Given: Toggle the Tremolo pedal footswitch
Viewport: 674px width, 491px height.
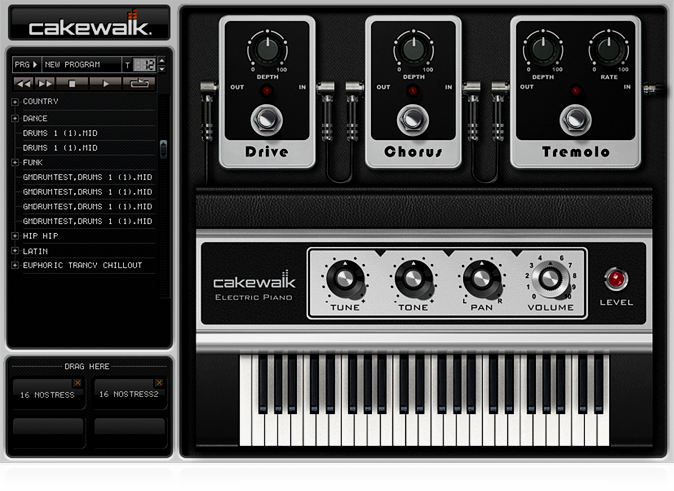Looking at the screenshot, I should [576, 119].
